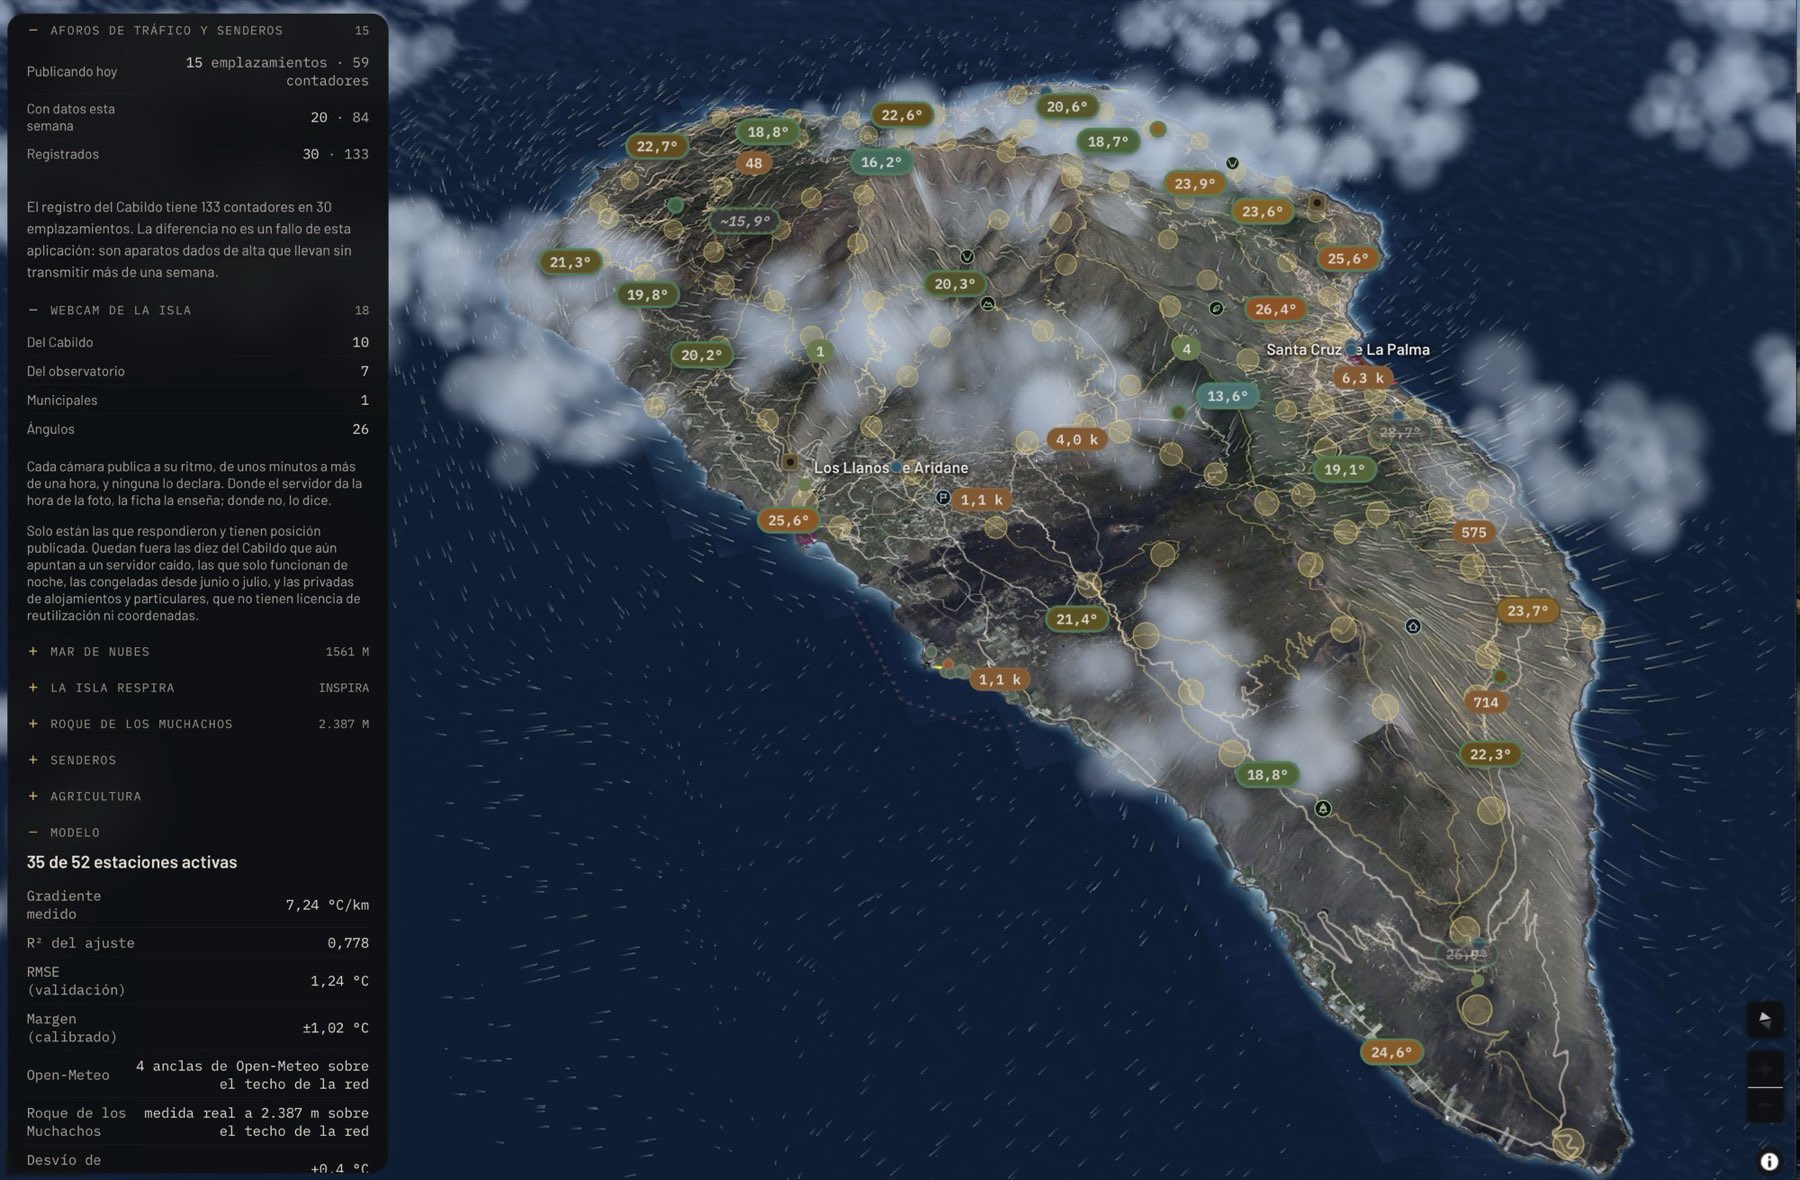Click the Del observatorio webcam row
Image resolution: width=1800 pixels, height=1180 pixels.
click(x=198, y=371)
